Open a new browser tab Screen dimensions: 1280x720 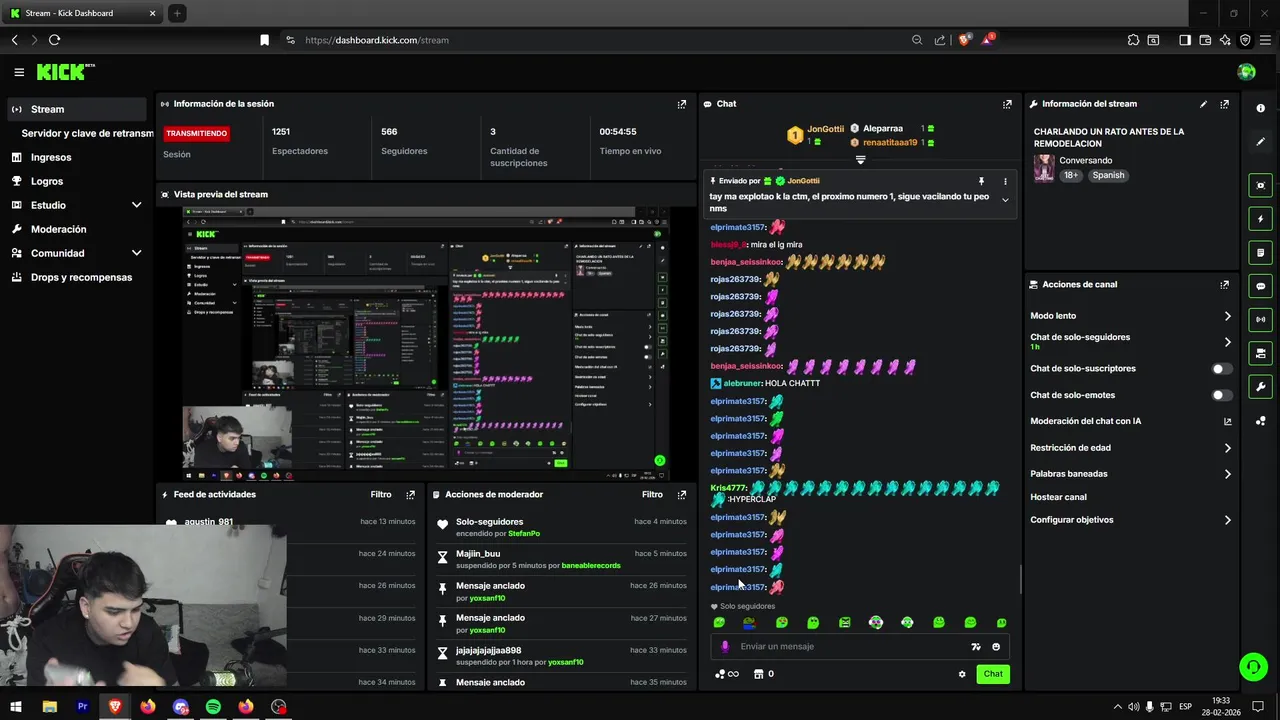pos(176,13)
